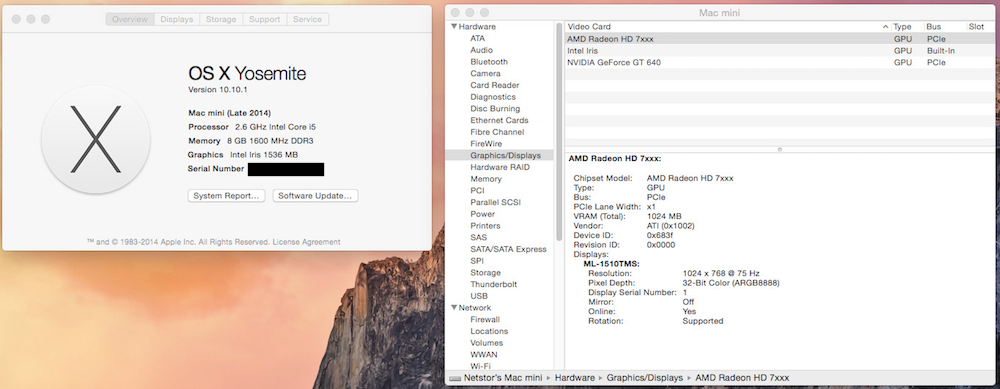The image size is (1000, 389).
Task: Collapse the Hardware section triangle
Action: pyautogui.click(x=454, y=27)
